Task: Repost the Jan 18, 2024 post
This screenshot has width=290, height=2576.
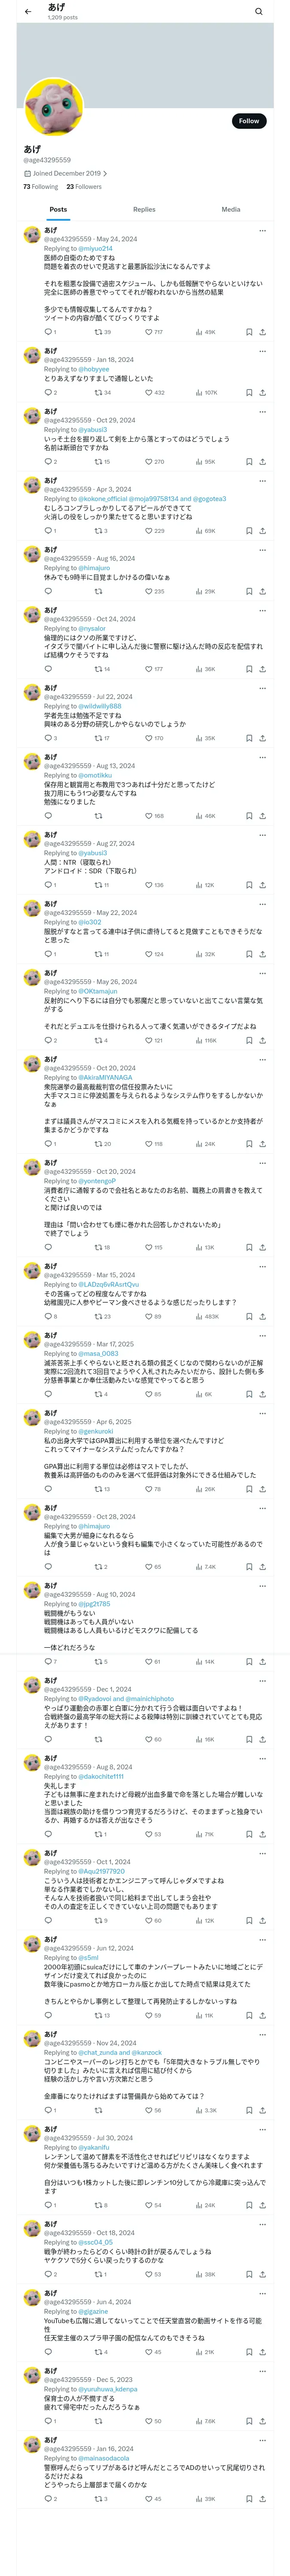Action: coord(98,393)
